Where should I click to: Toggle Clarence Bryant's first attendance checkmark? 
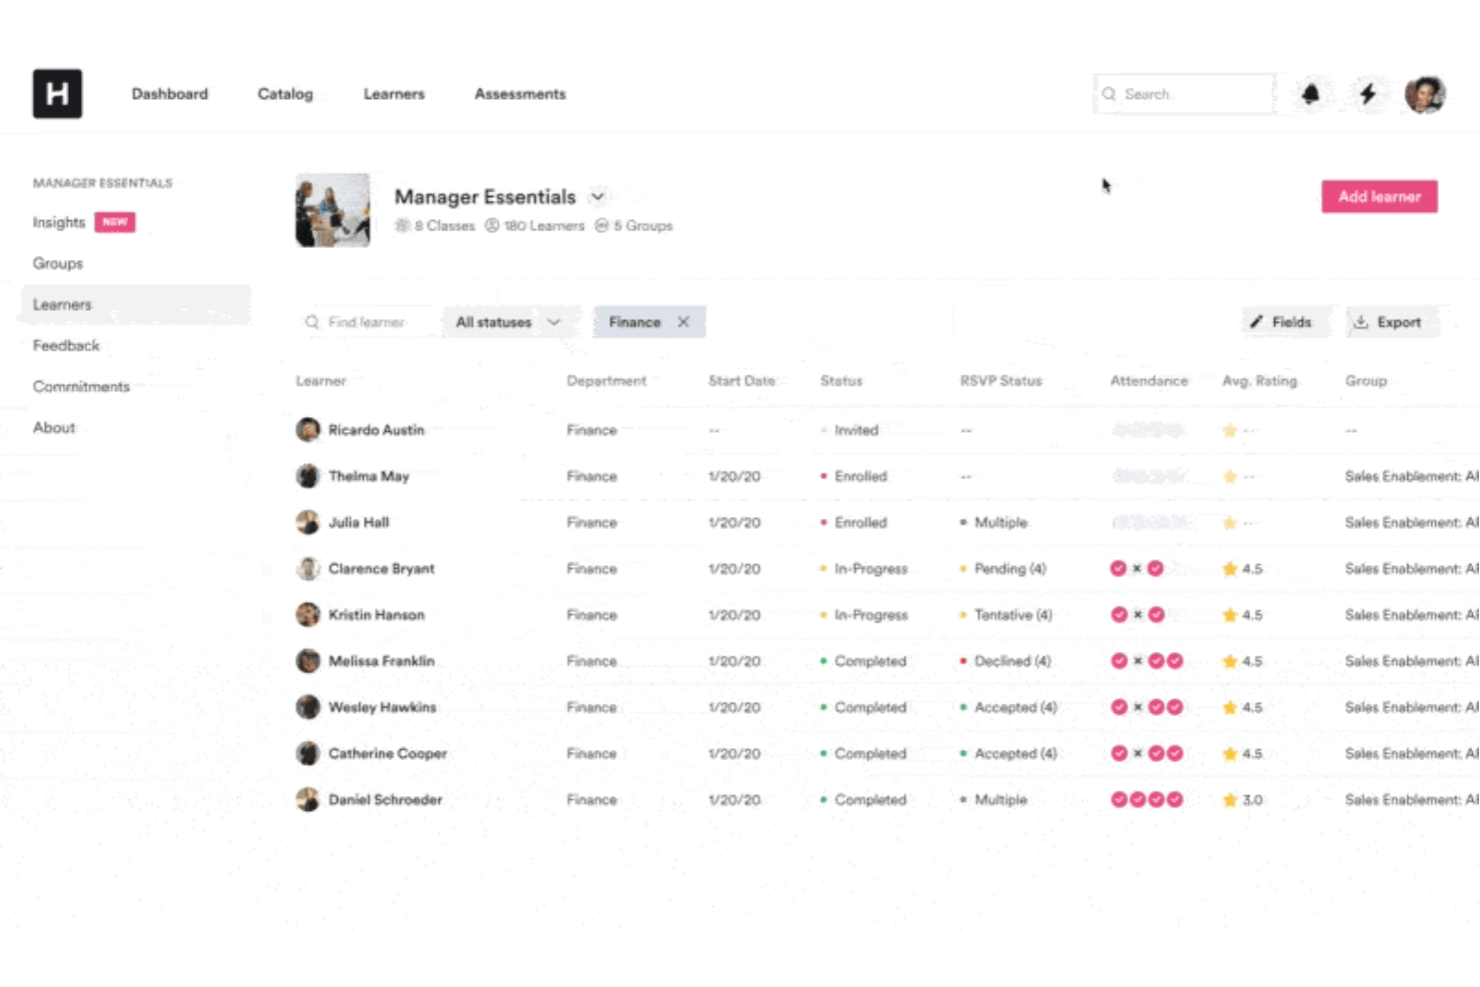pos(1119,568)
